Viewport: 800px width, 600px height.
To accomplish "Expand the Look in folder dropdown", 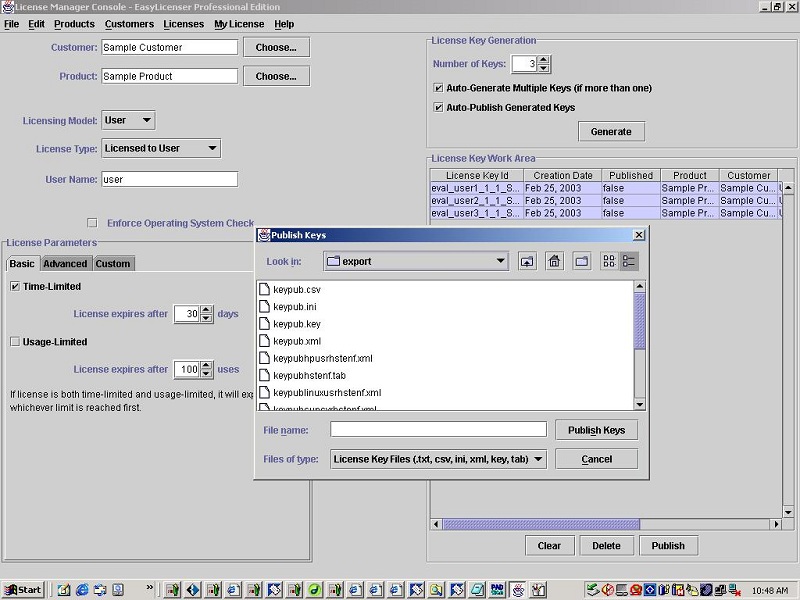I will [416, 261].
